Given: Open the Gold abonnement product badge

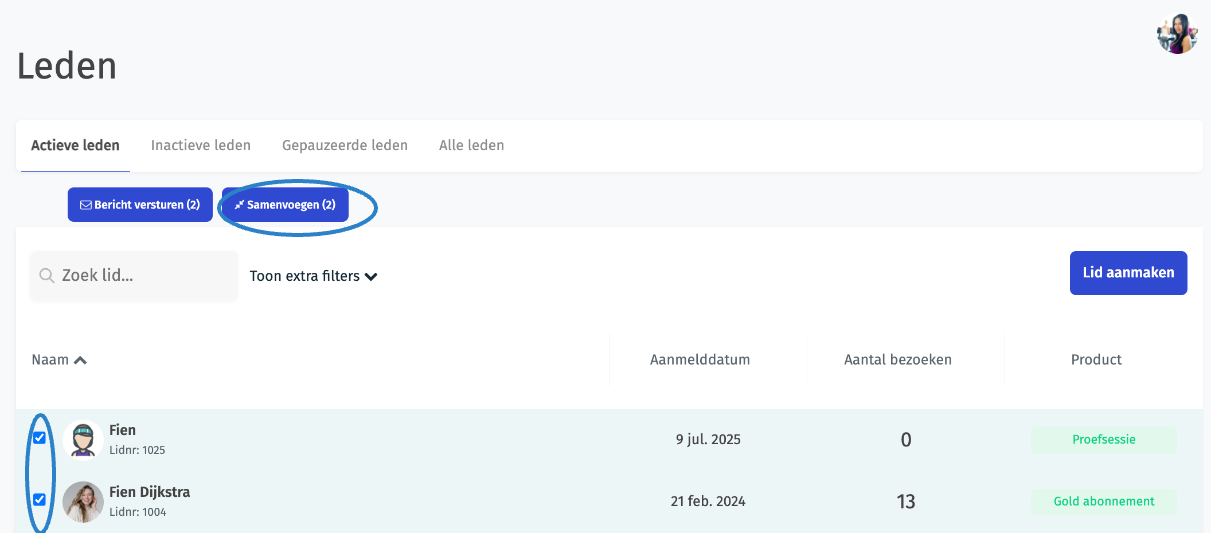Looking at the screenshot, I should point(1104,501).
